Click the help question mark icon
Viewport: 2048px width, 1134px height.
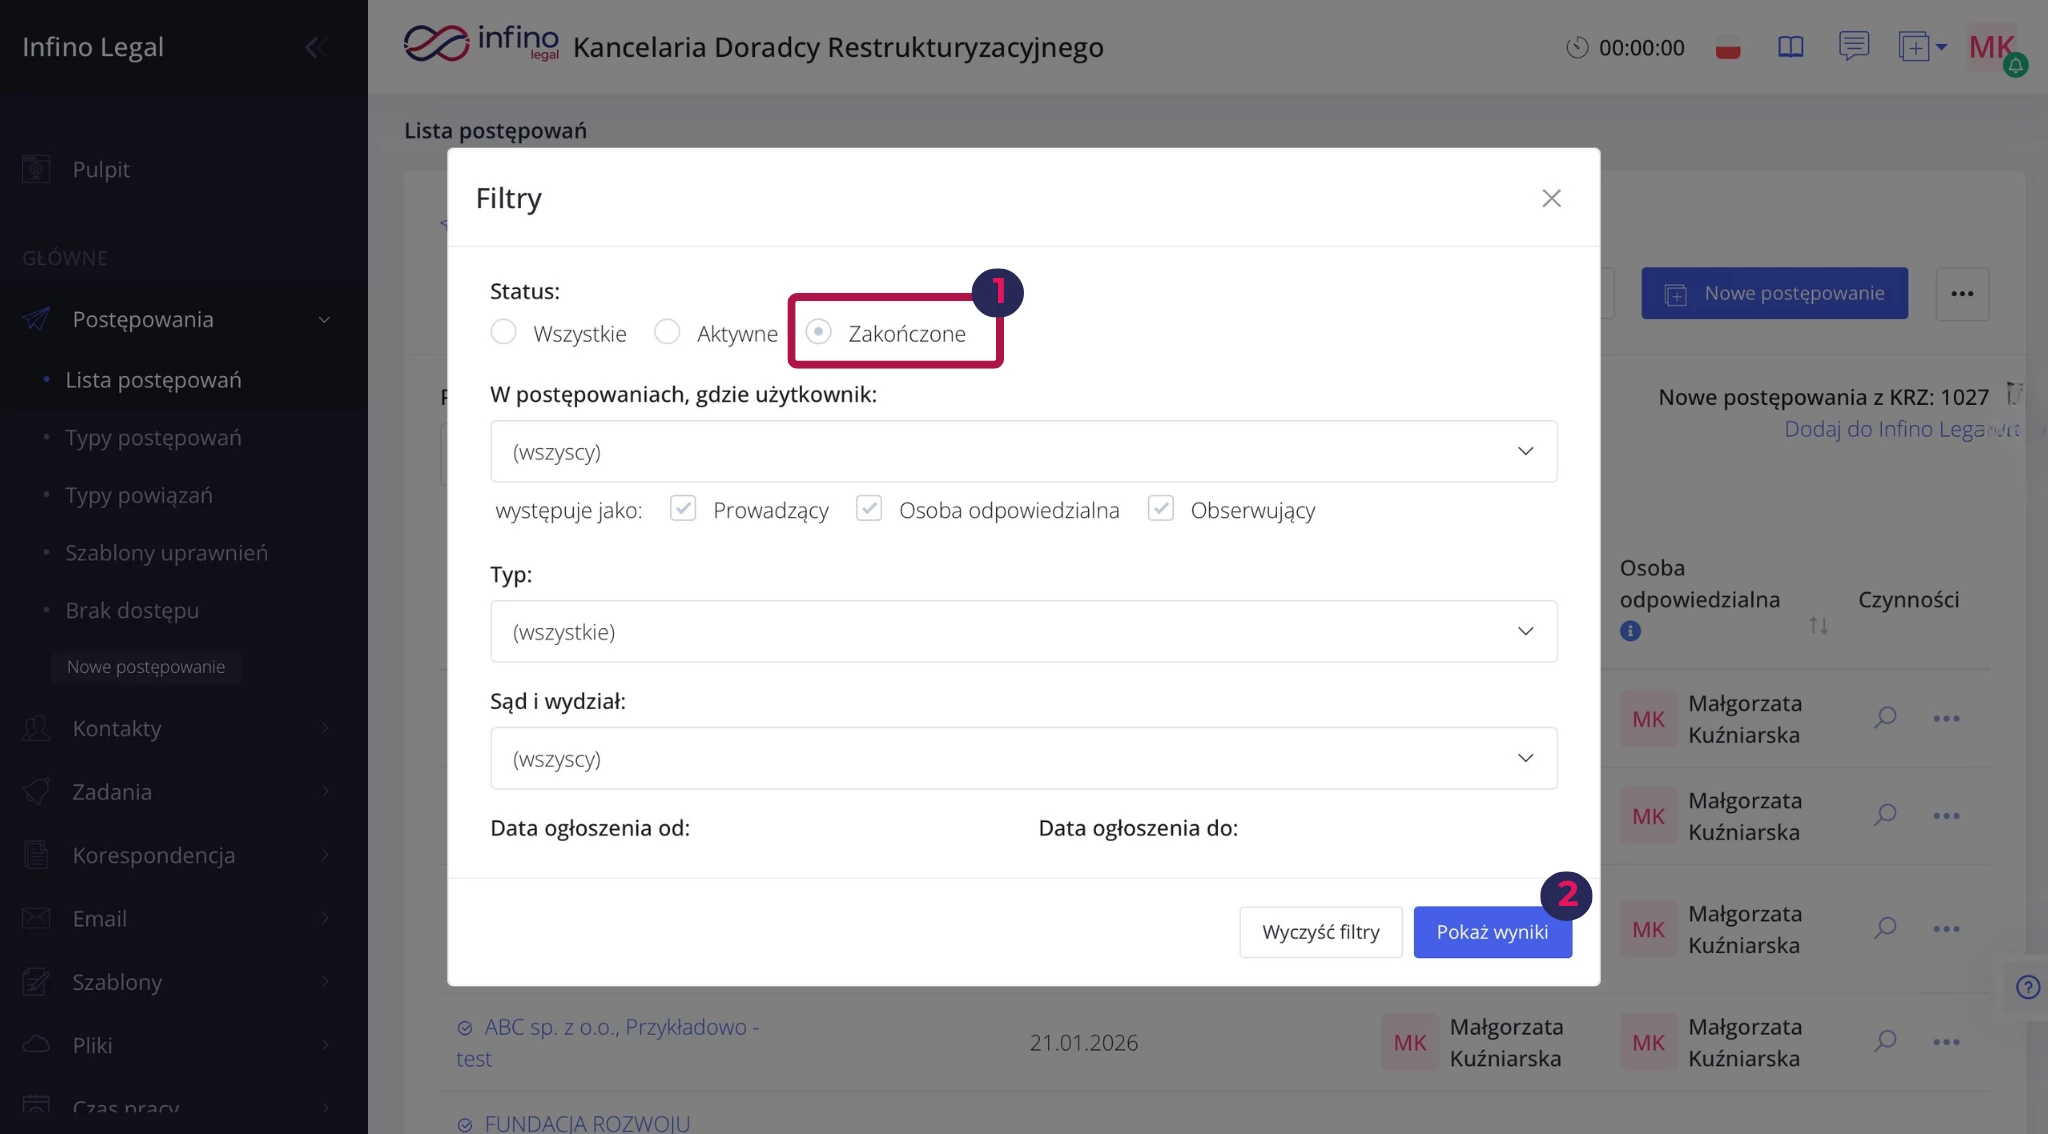click(2027, 987)
